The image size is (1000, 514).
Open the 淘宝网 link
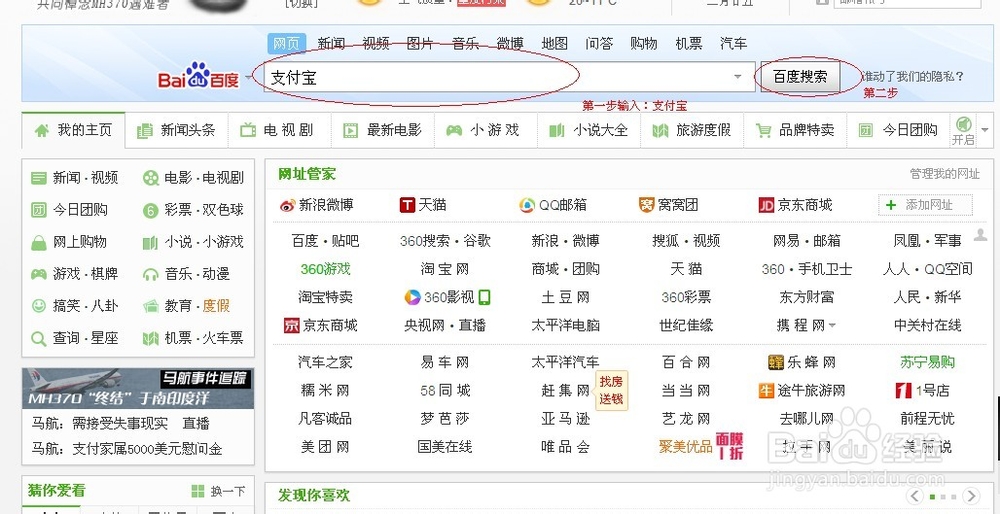click(x=445, y=269)
